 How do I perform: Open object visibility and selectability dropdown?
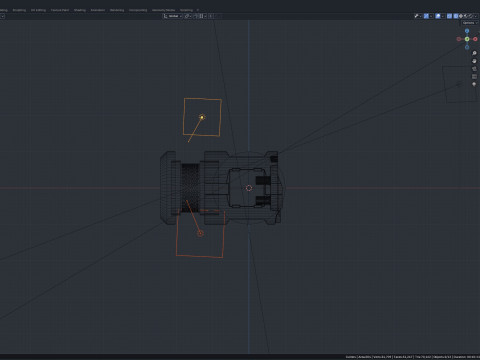pyautogui.click(x=418, y=16)
